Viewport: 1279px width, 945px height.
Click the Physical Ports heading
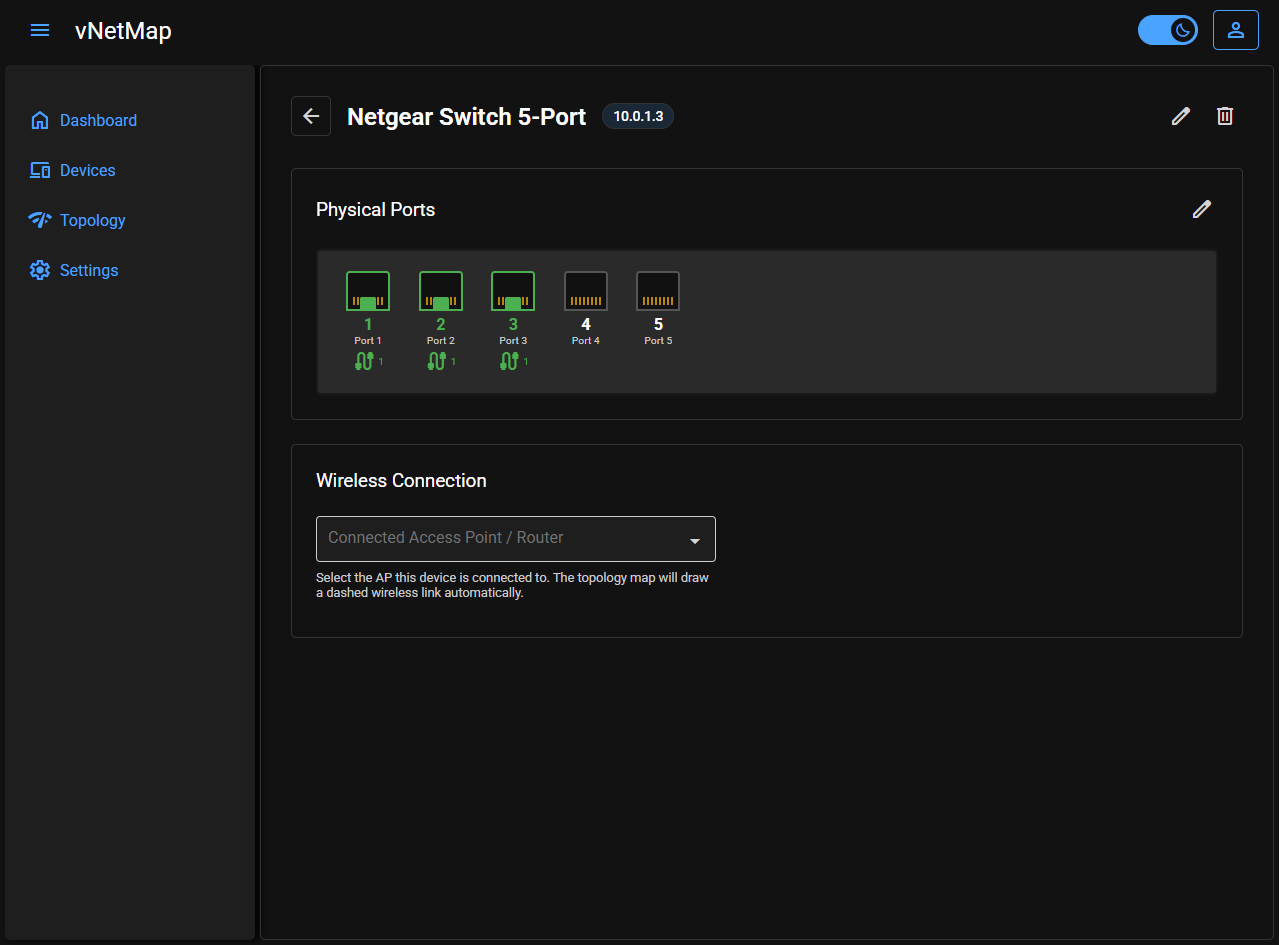click(376, 209)
